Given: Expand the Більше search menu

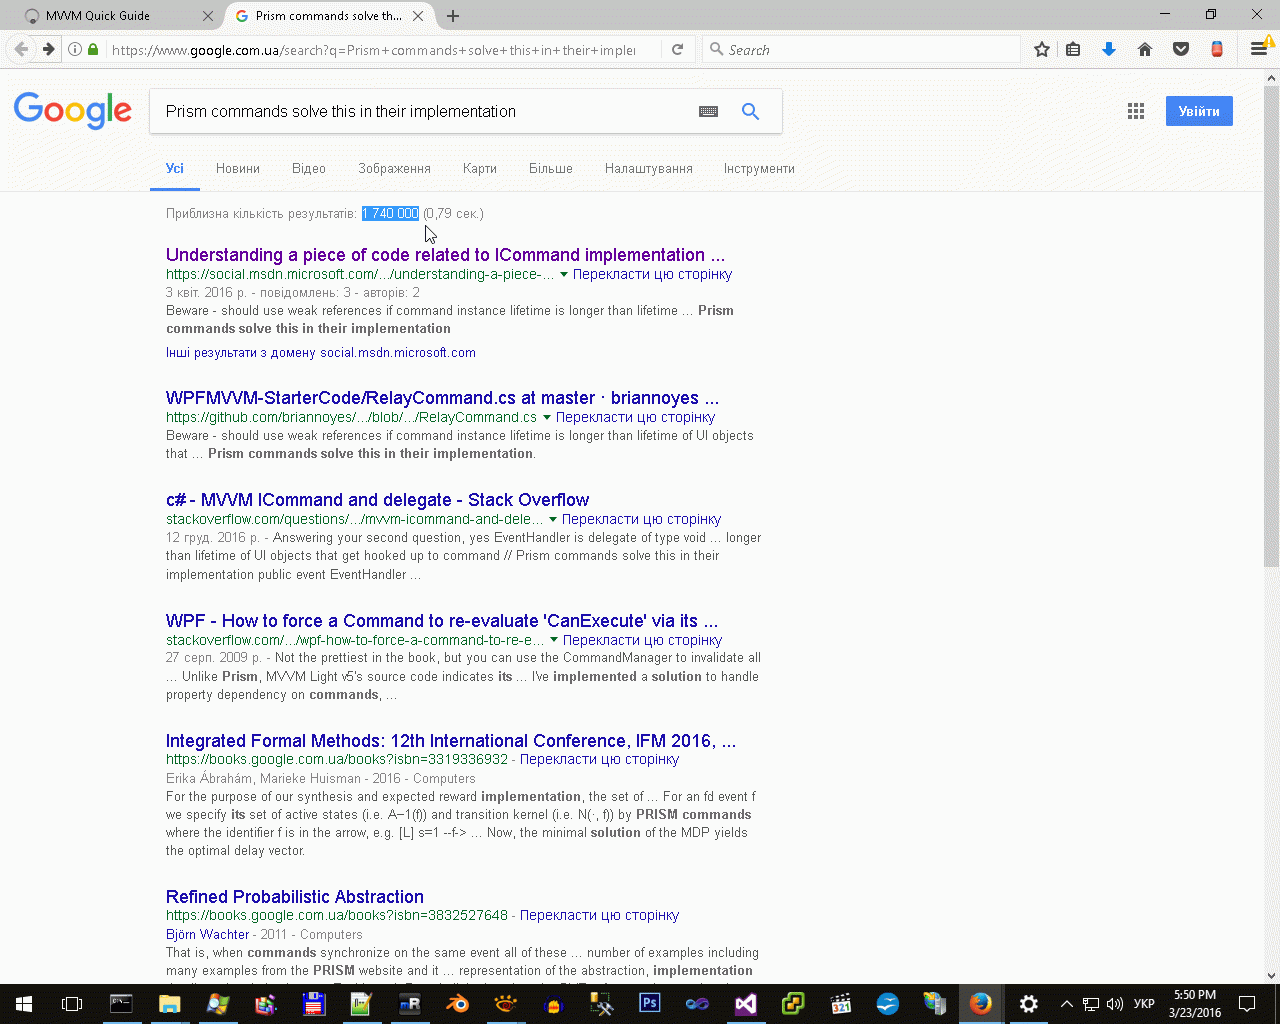Looking at the screenshot, I should tap(551, 169).
